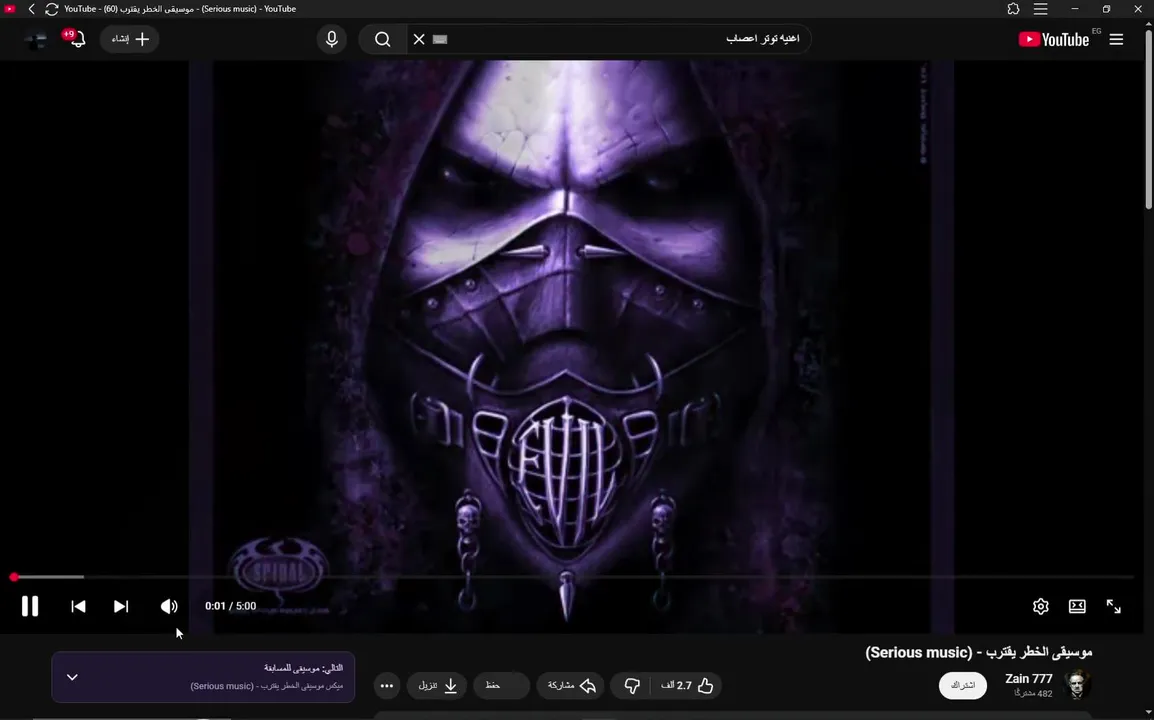Open the player settings gear
This screenshot has width=1154, height=720.
pos(1040,606)
